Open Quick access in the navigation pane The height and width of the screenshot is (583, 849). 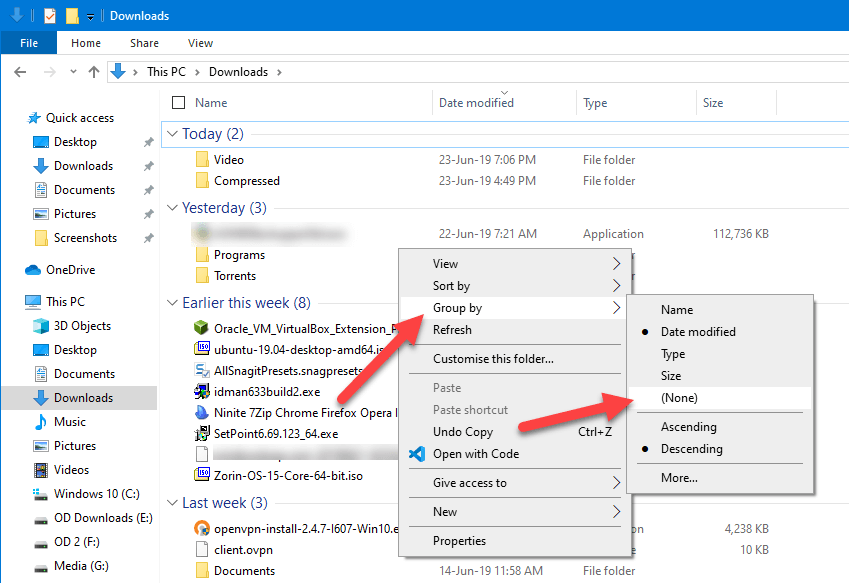click(x=80, y=118)
